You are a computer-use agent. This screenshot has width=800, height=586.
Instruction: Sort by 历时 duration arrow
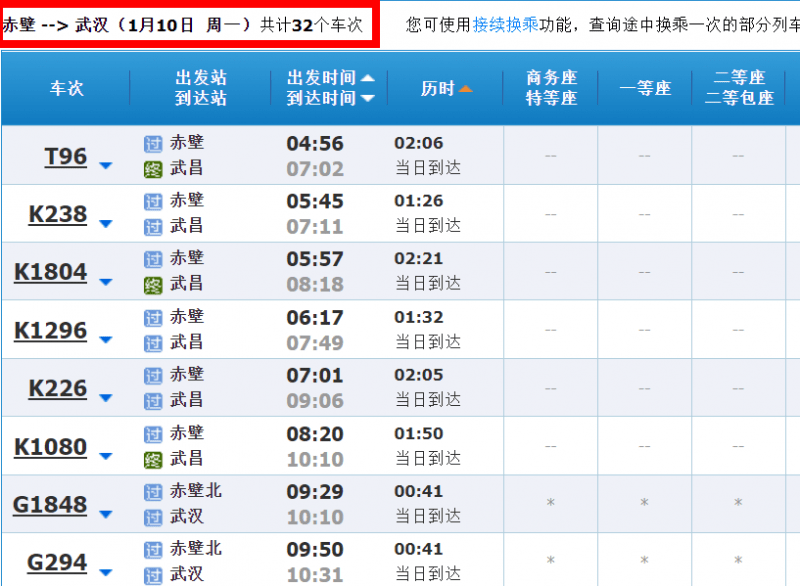pos(465,89)
